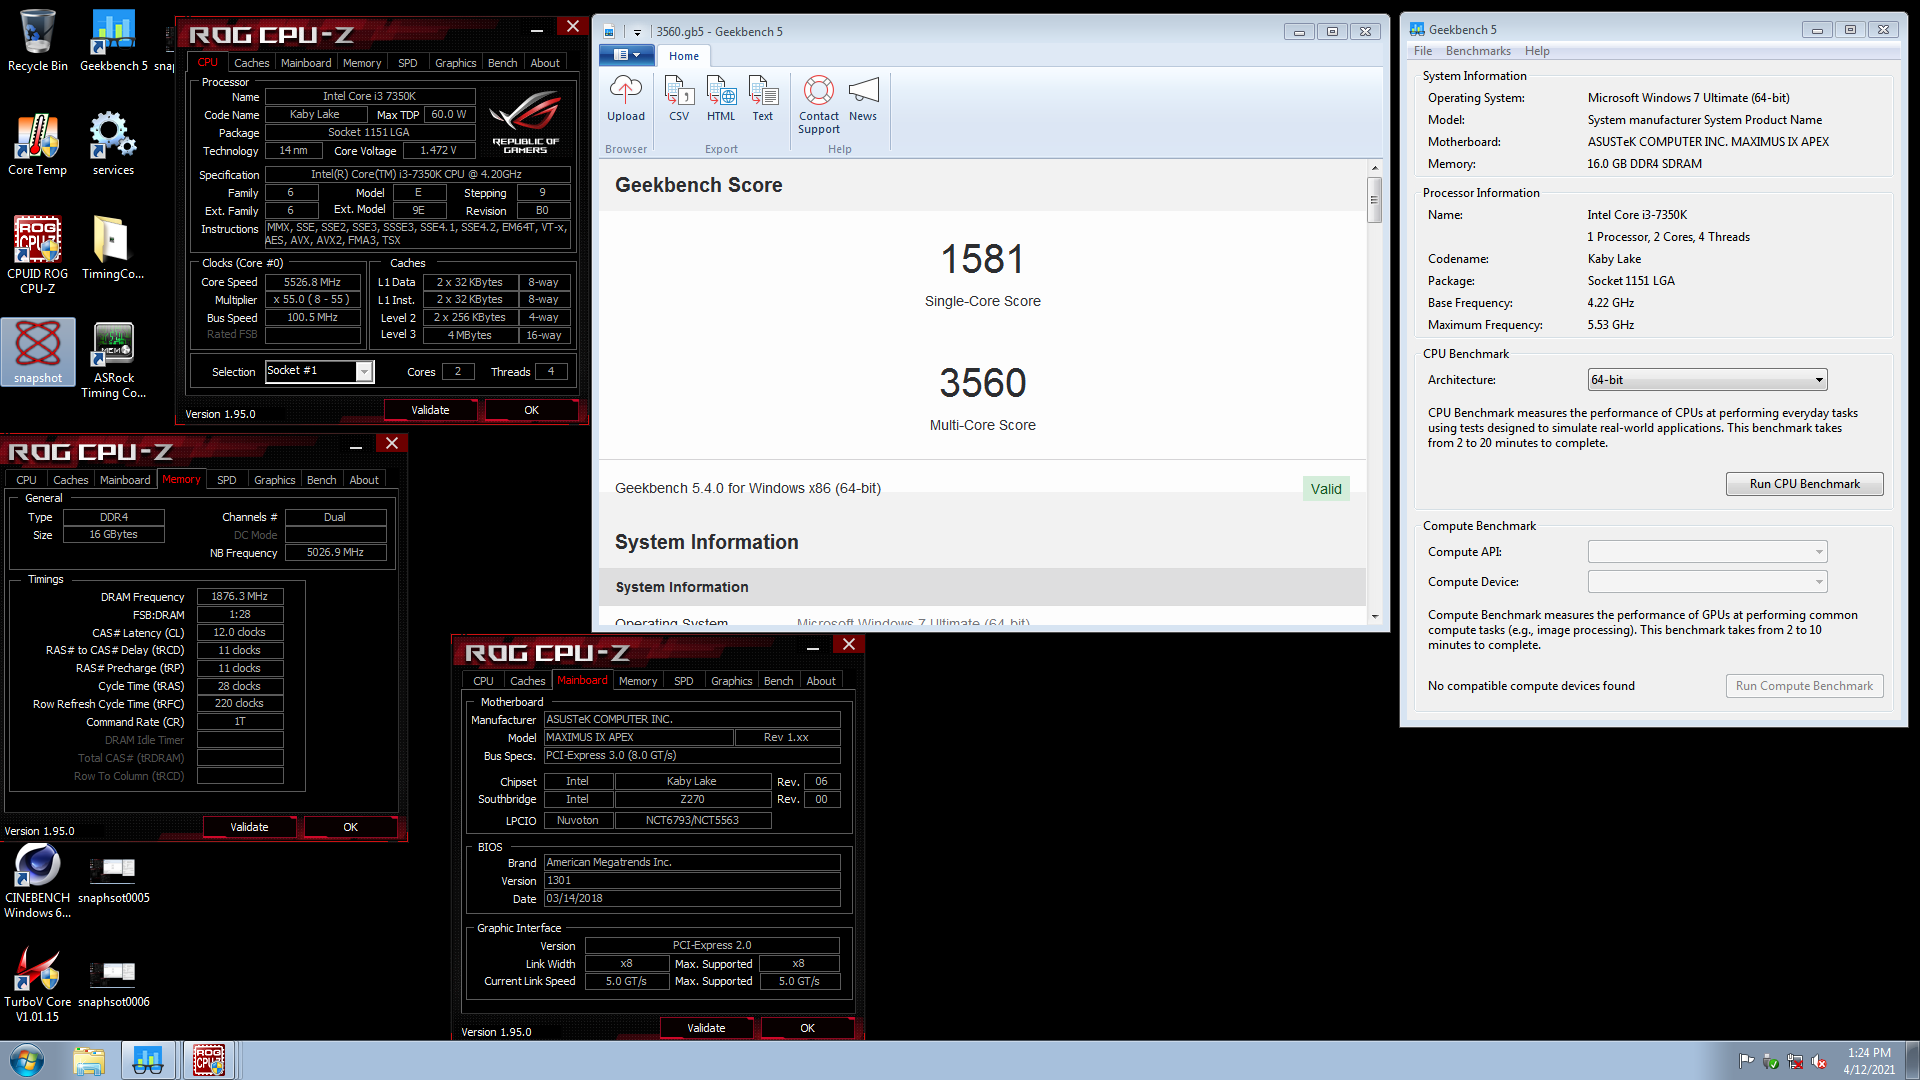Screen dimensions: 1920x1080
Task: Select Home ribbon tab in Geekbench
Action: 684,56
